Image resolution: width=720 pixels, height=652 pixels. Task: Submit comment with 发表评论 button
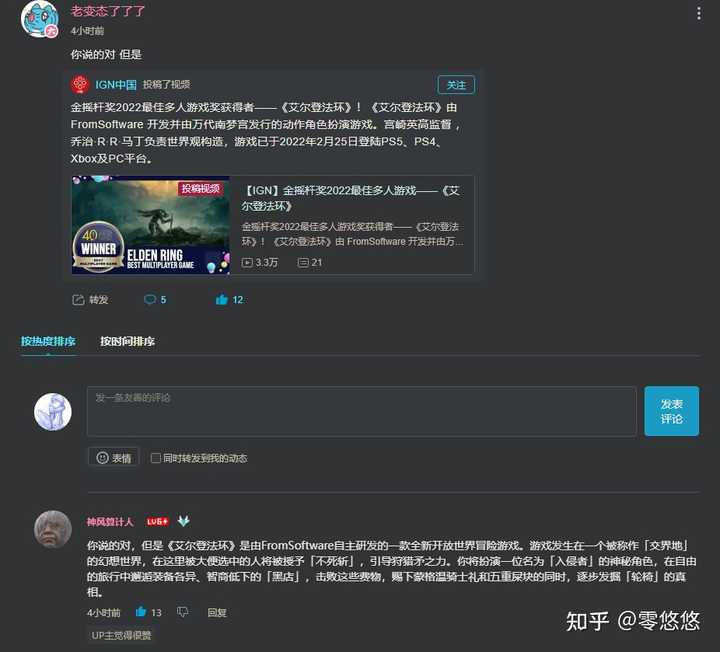671,411
